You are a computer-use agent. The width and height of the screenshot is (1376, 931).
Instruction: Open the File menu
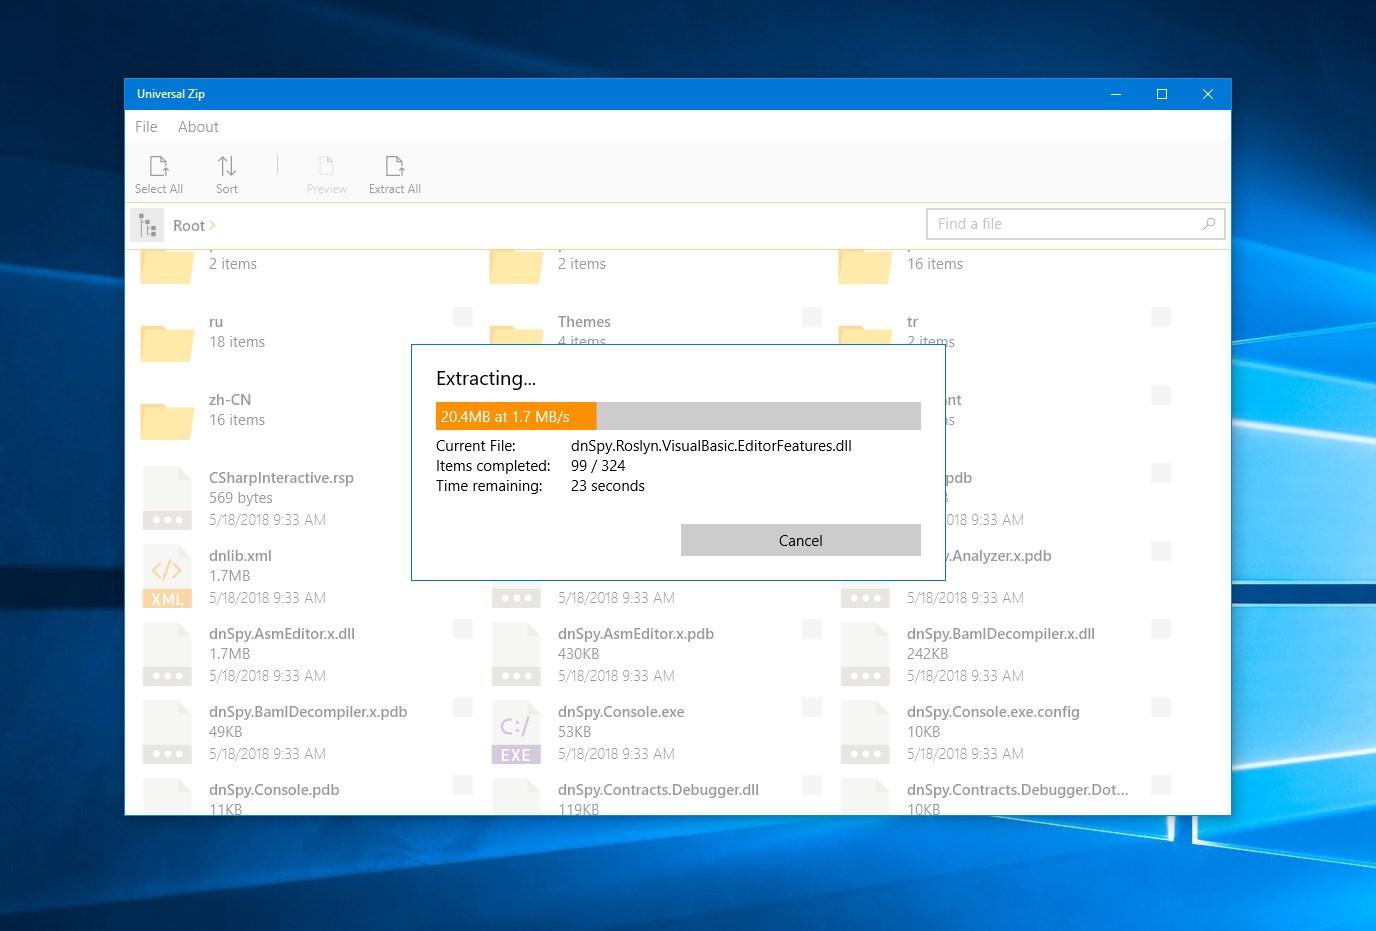click(x=146, y=127)
